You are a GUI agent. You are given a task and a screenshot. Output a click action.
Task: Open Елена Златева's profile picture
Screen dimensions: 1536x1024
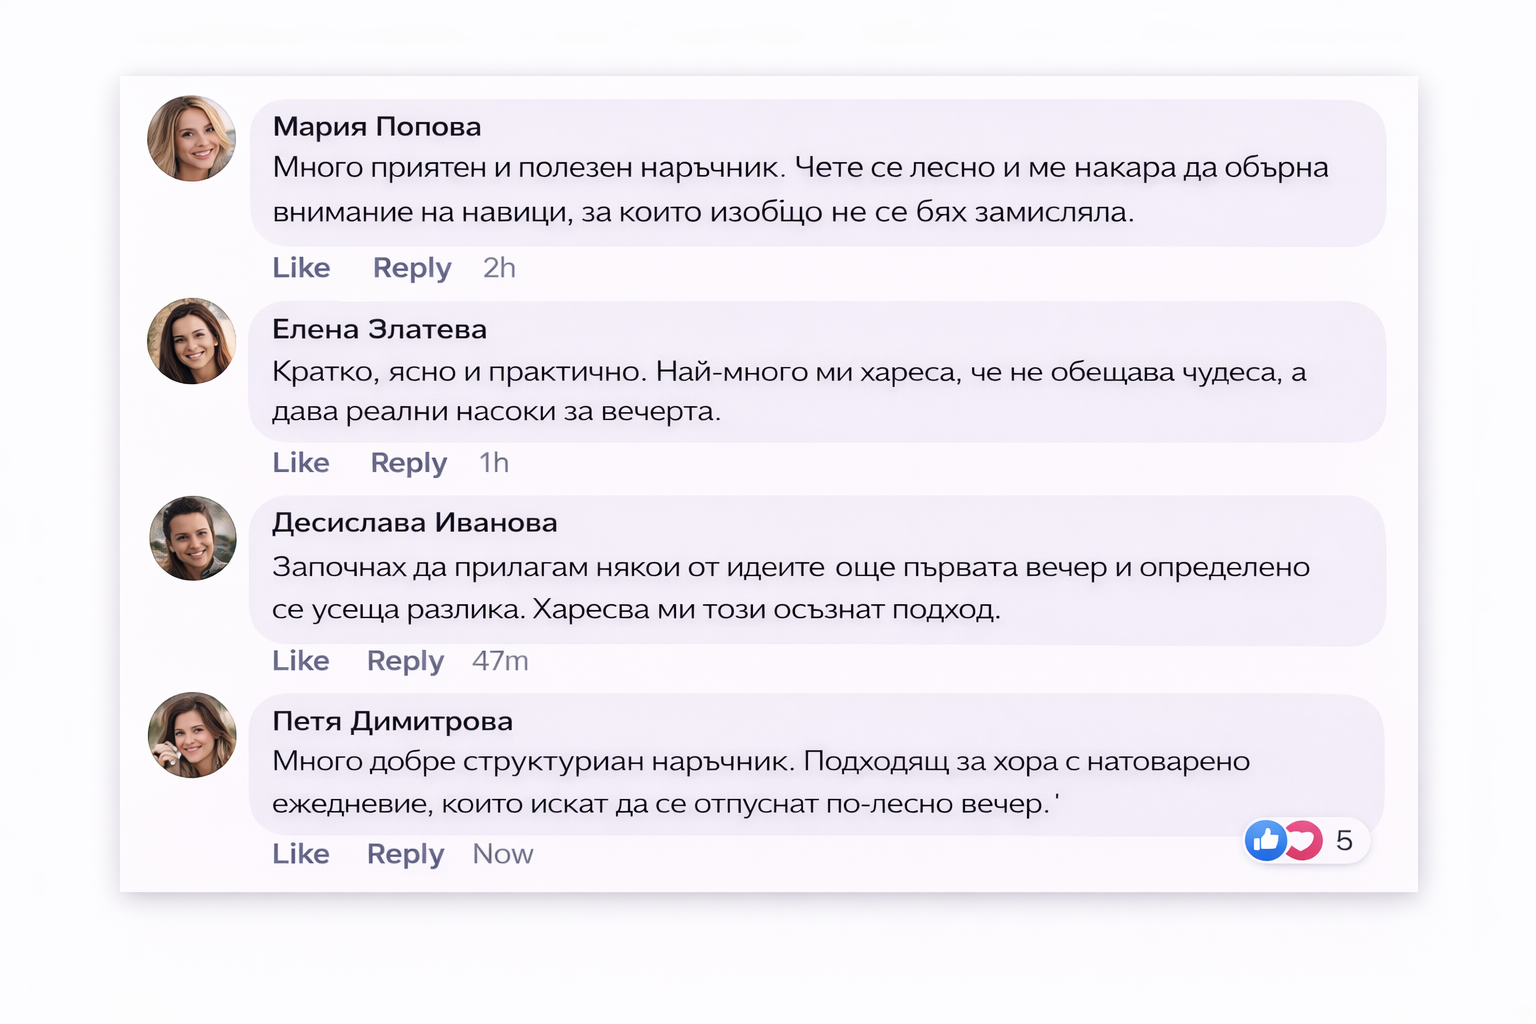pos(191,341)
